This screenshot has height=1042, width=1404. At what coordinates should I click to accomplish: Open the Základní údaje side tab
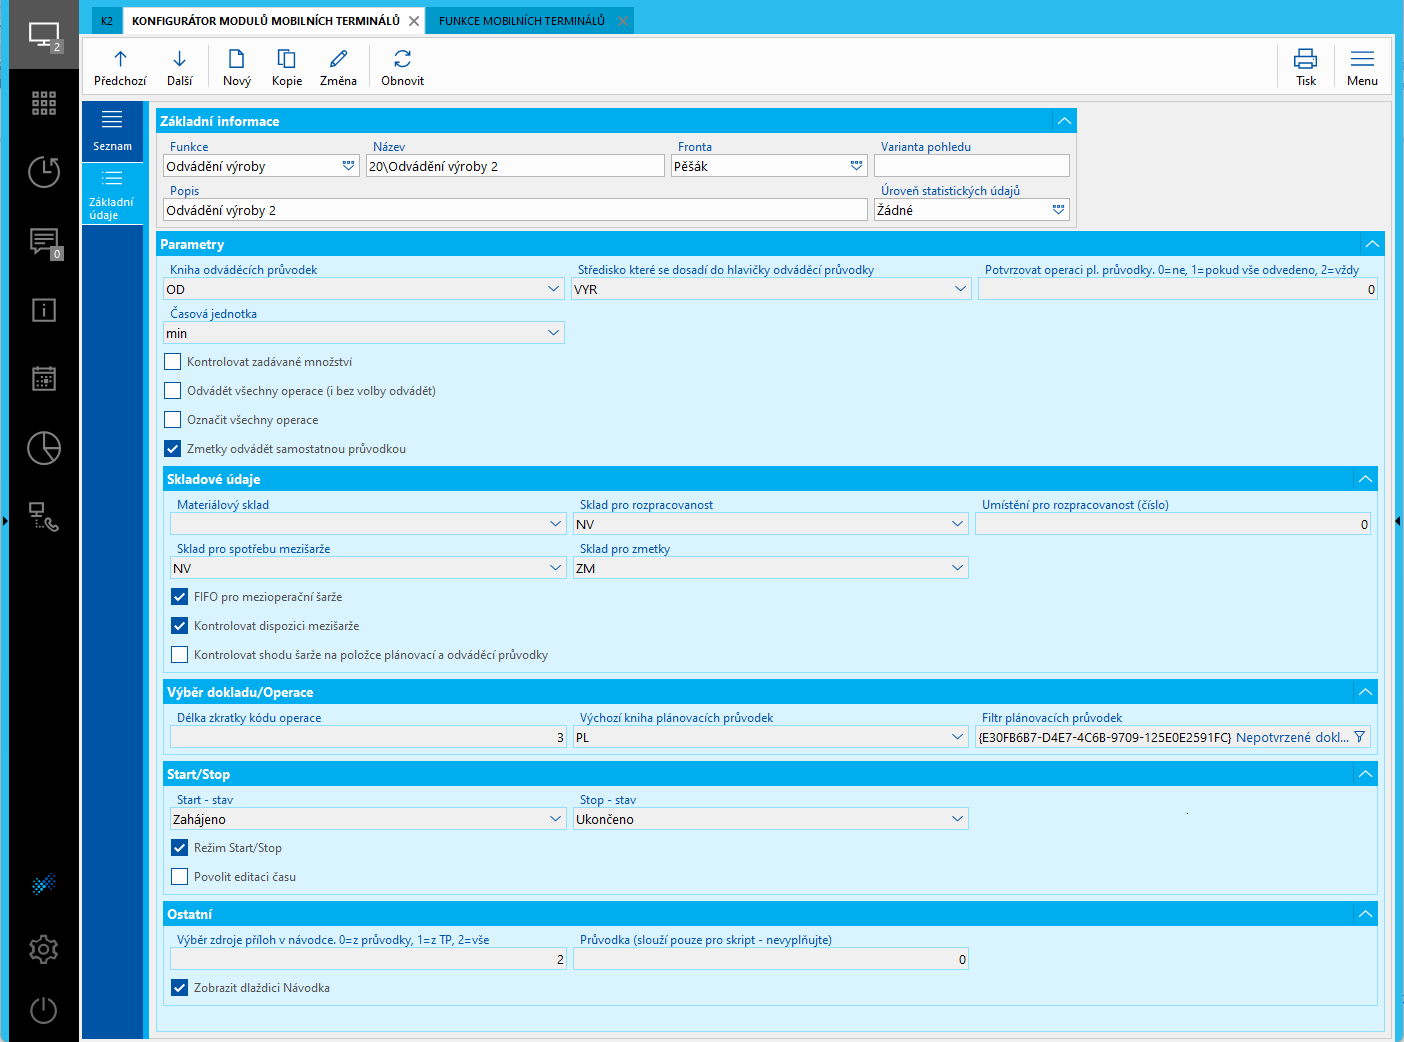[112, 193]
